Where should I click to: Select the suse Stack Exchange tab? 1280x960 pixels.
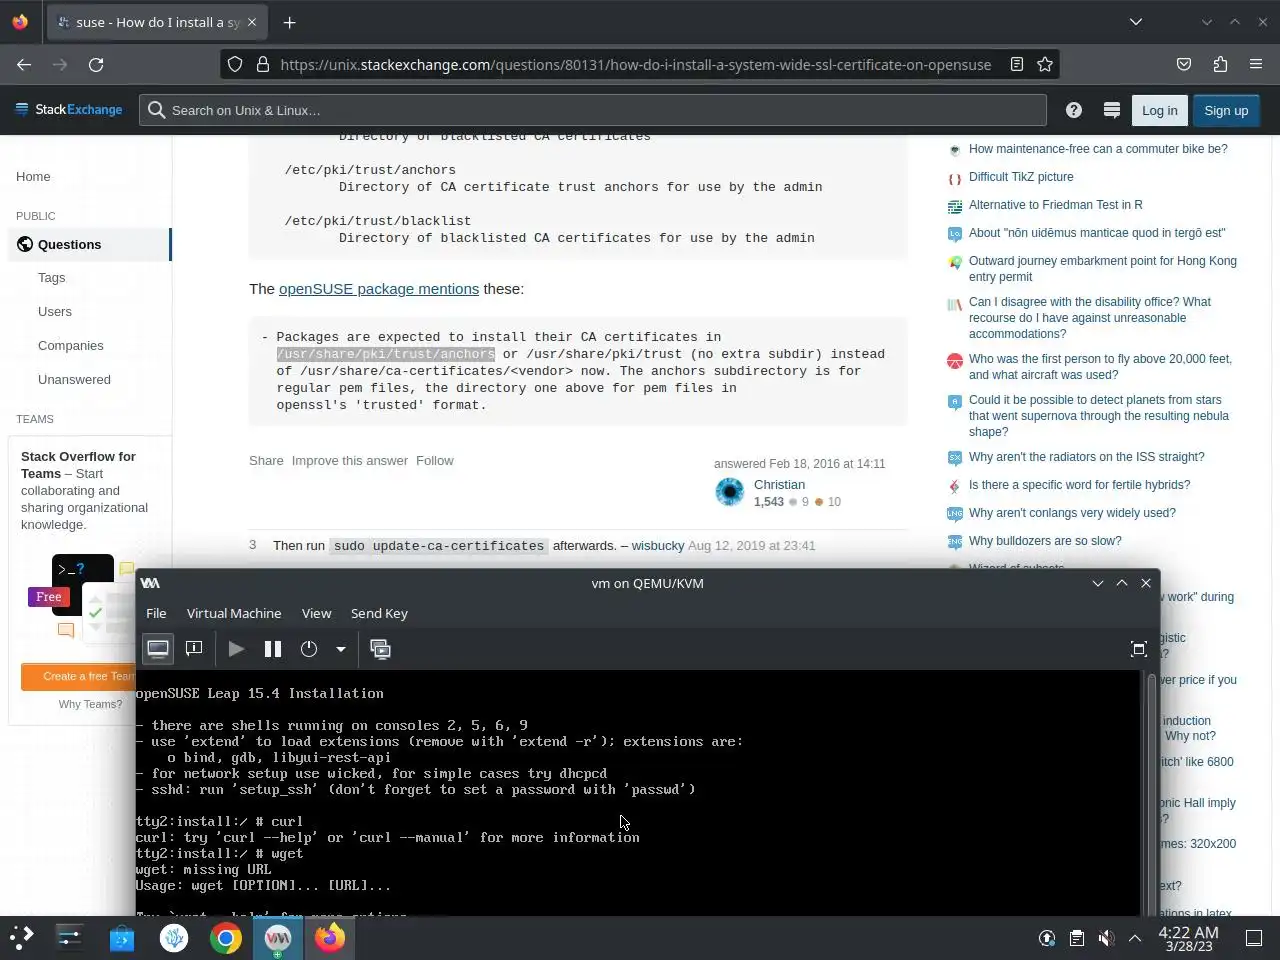click(x=156, y=22)
